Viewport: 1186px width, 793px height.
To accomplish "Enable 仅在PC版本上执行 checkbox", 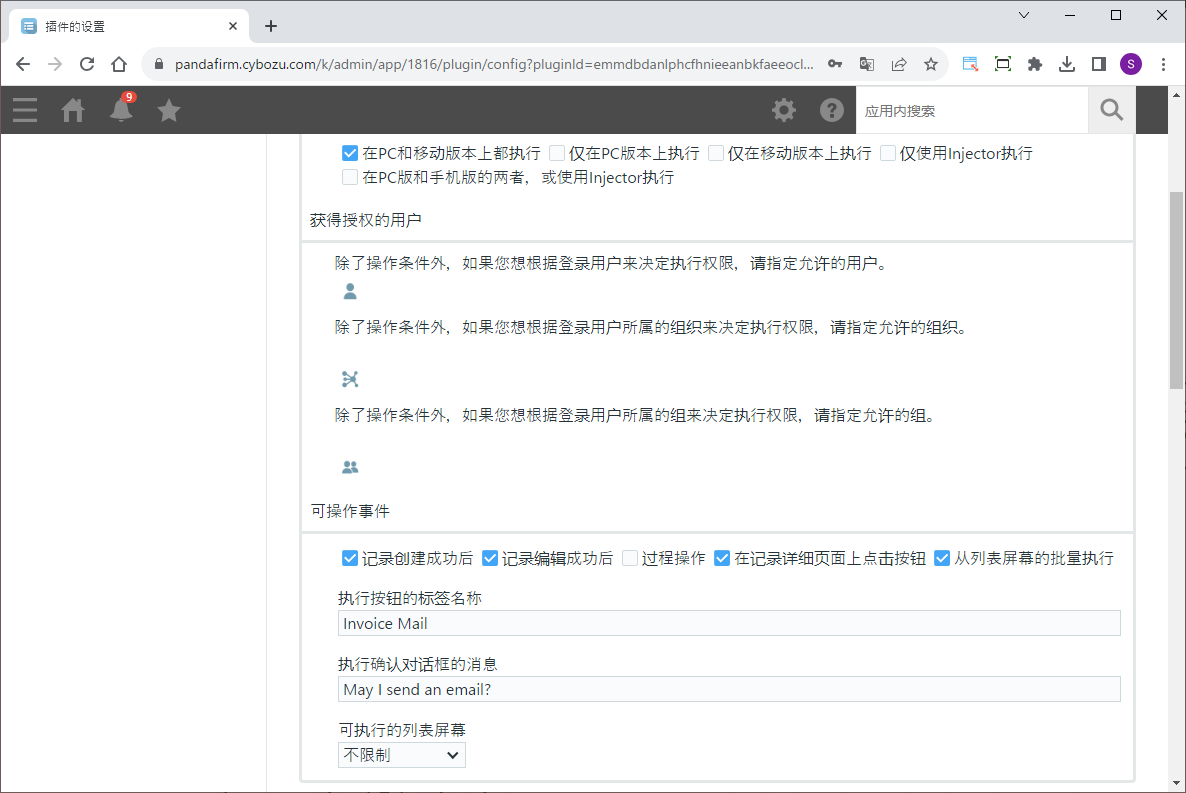I will [557, 153].
